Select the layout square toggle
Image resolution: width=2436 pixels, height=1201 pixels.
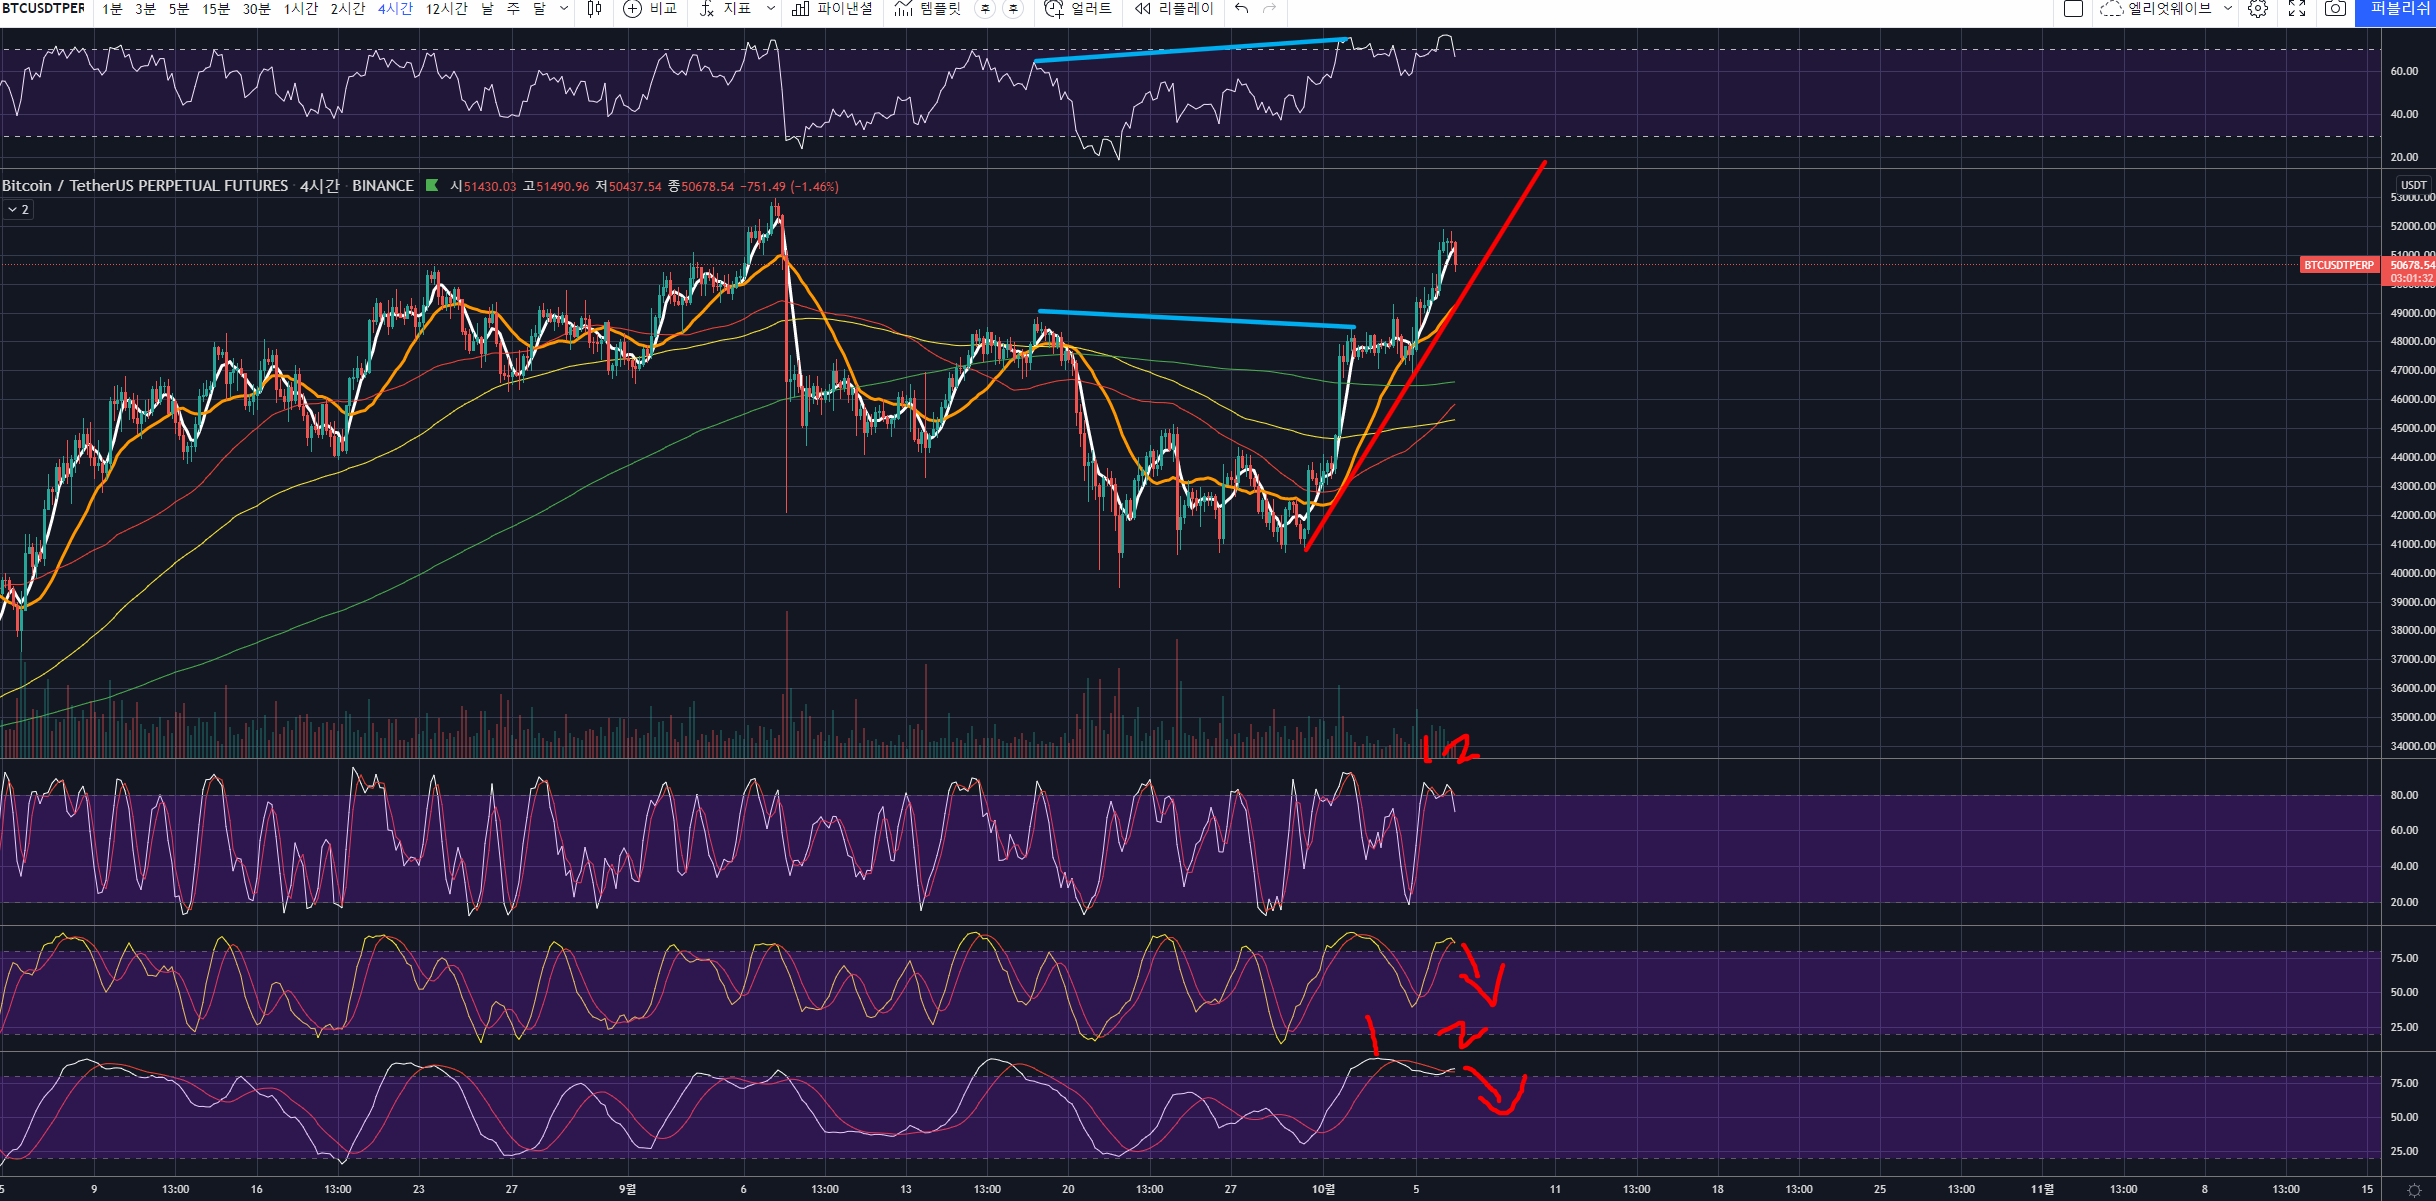tap(2073, 9)
